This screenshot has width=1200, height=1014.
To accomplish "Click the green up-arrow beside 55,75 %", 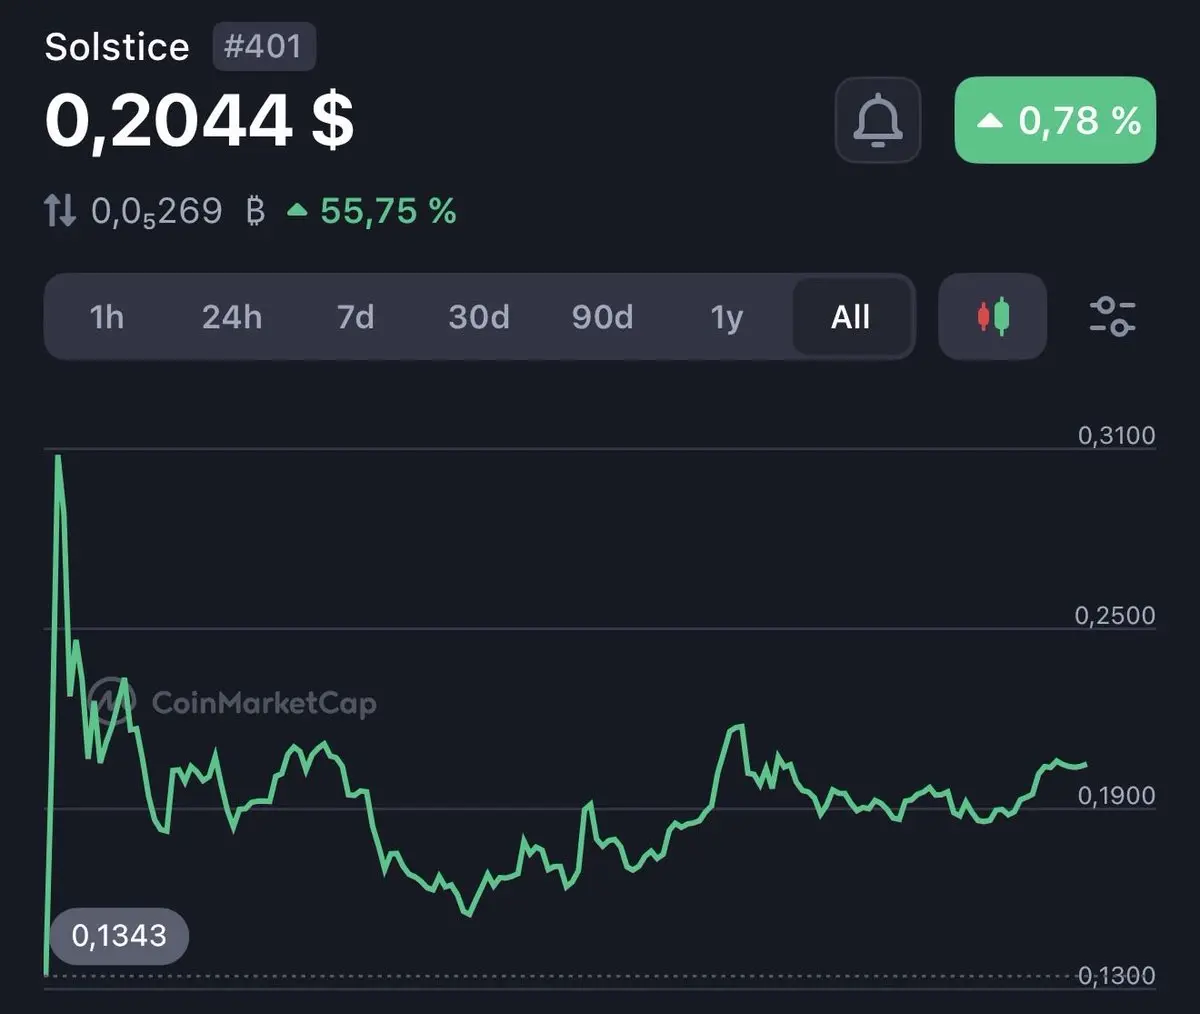I will (297, 211).
